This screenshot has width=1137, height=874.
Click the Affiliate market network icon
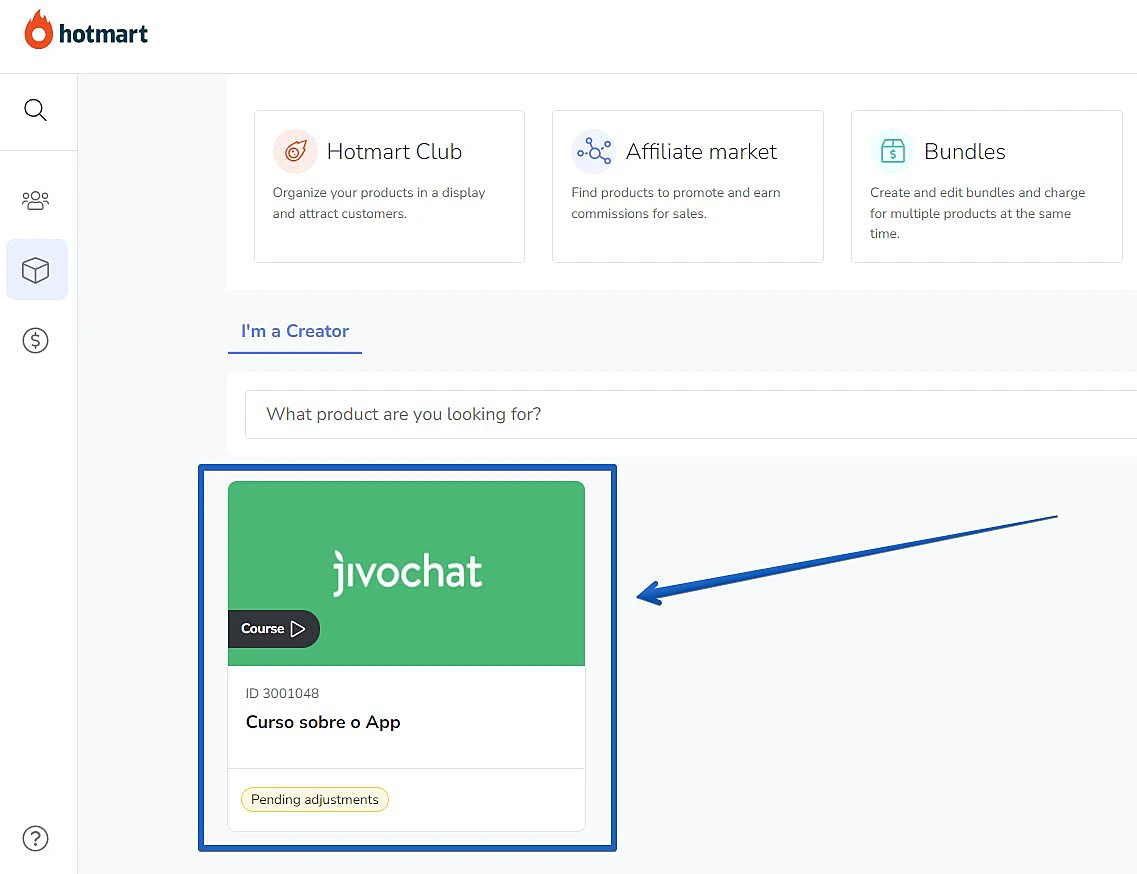tap(593, 152)
